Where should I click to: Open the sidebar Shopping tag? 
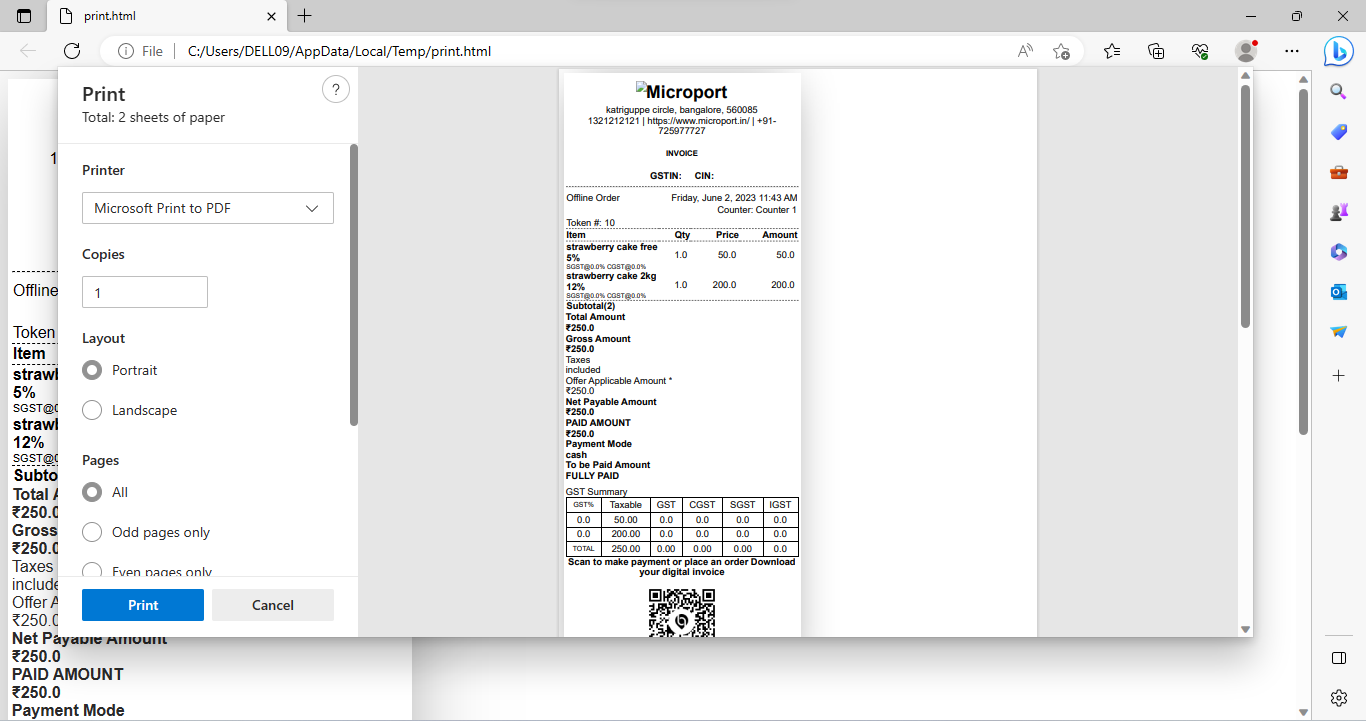(1339, 132)
